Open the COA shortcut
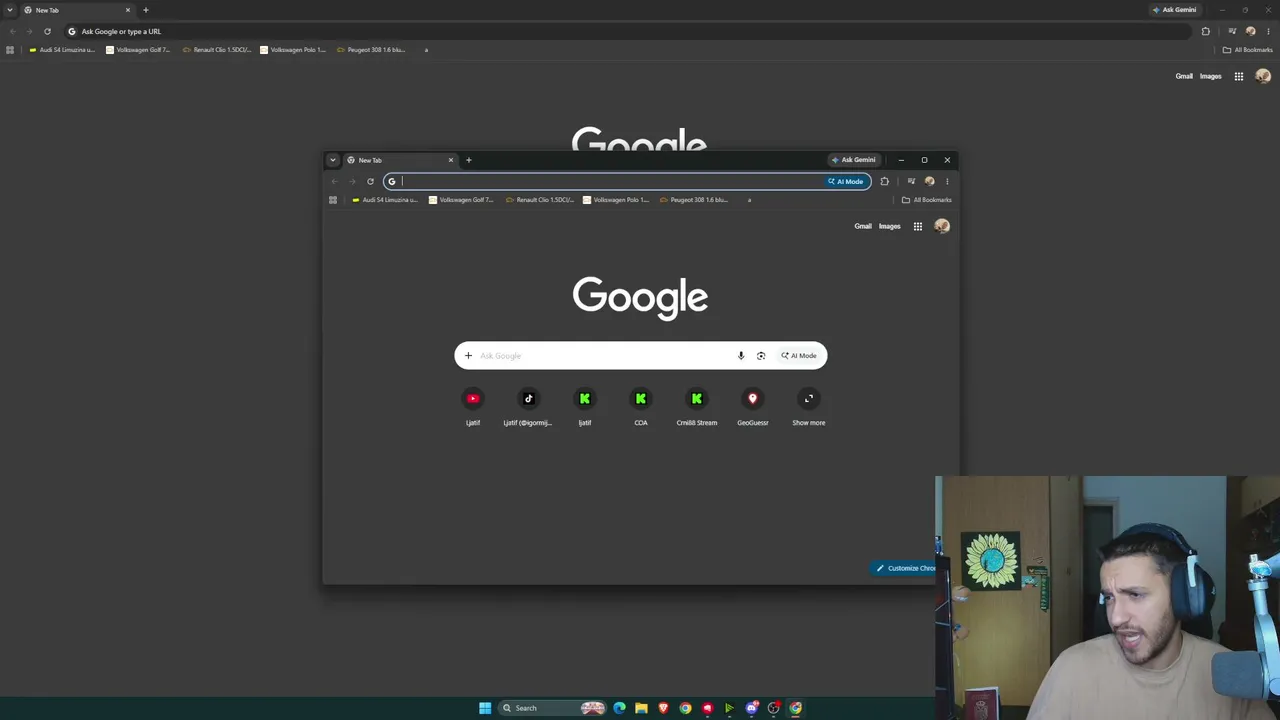1280x720 pixels. point(641,406)
